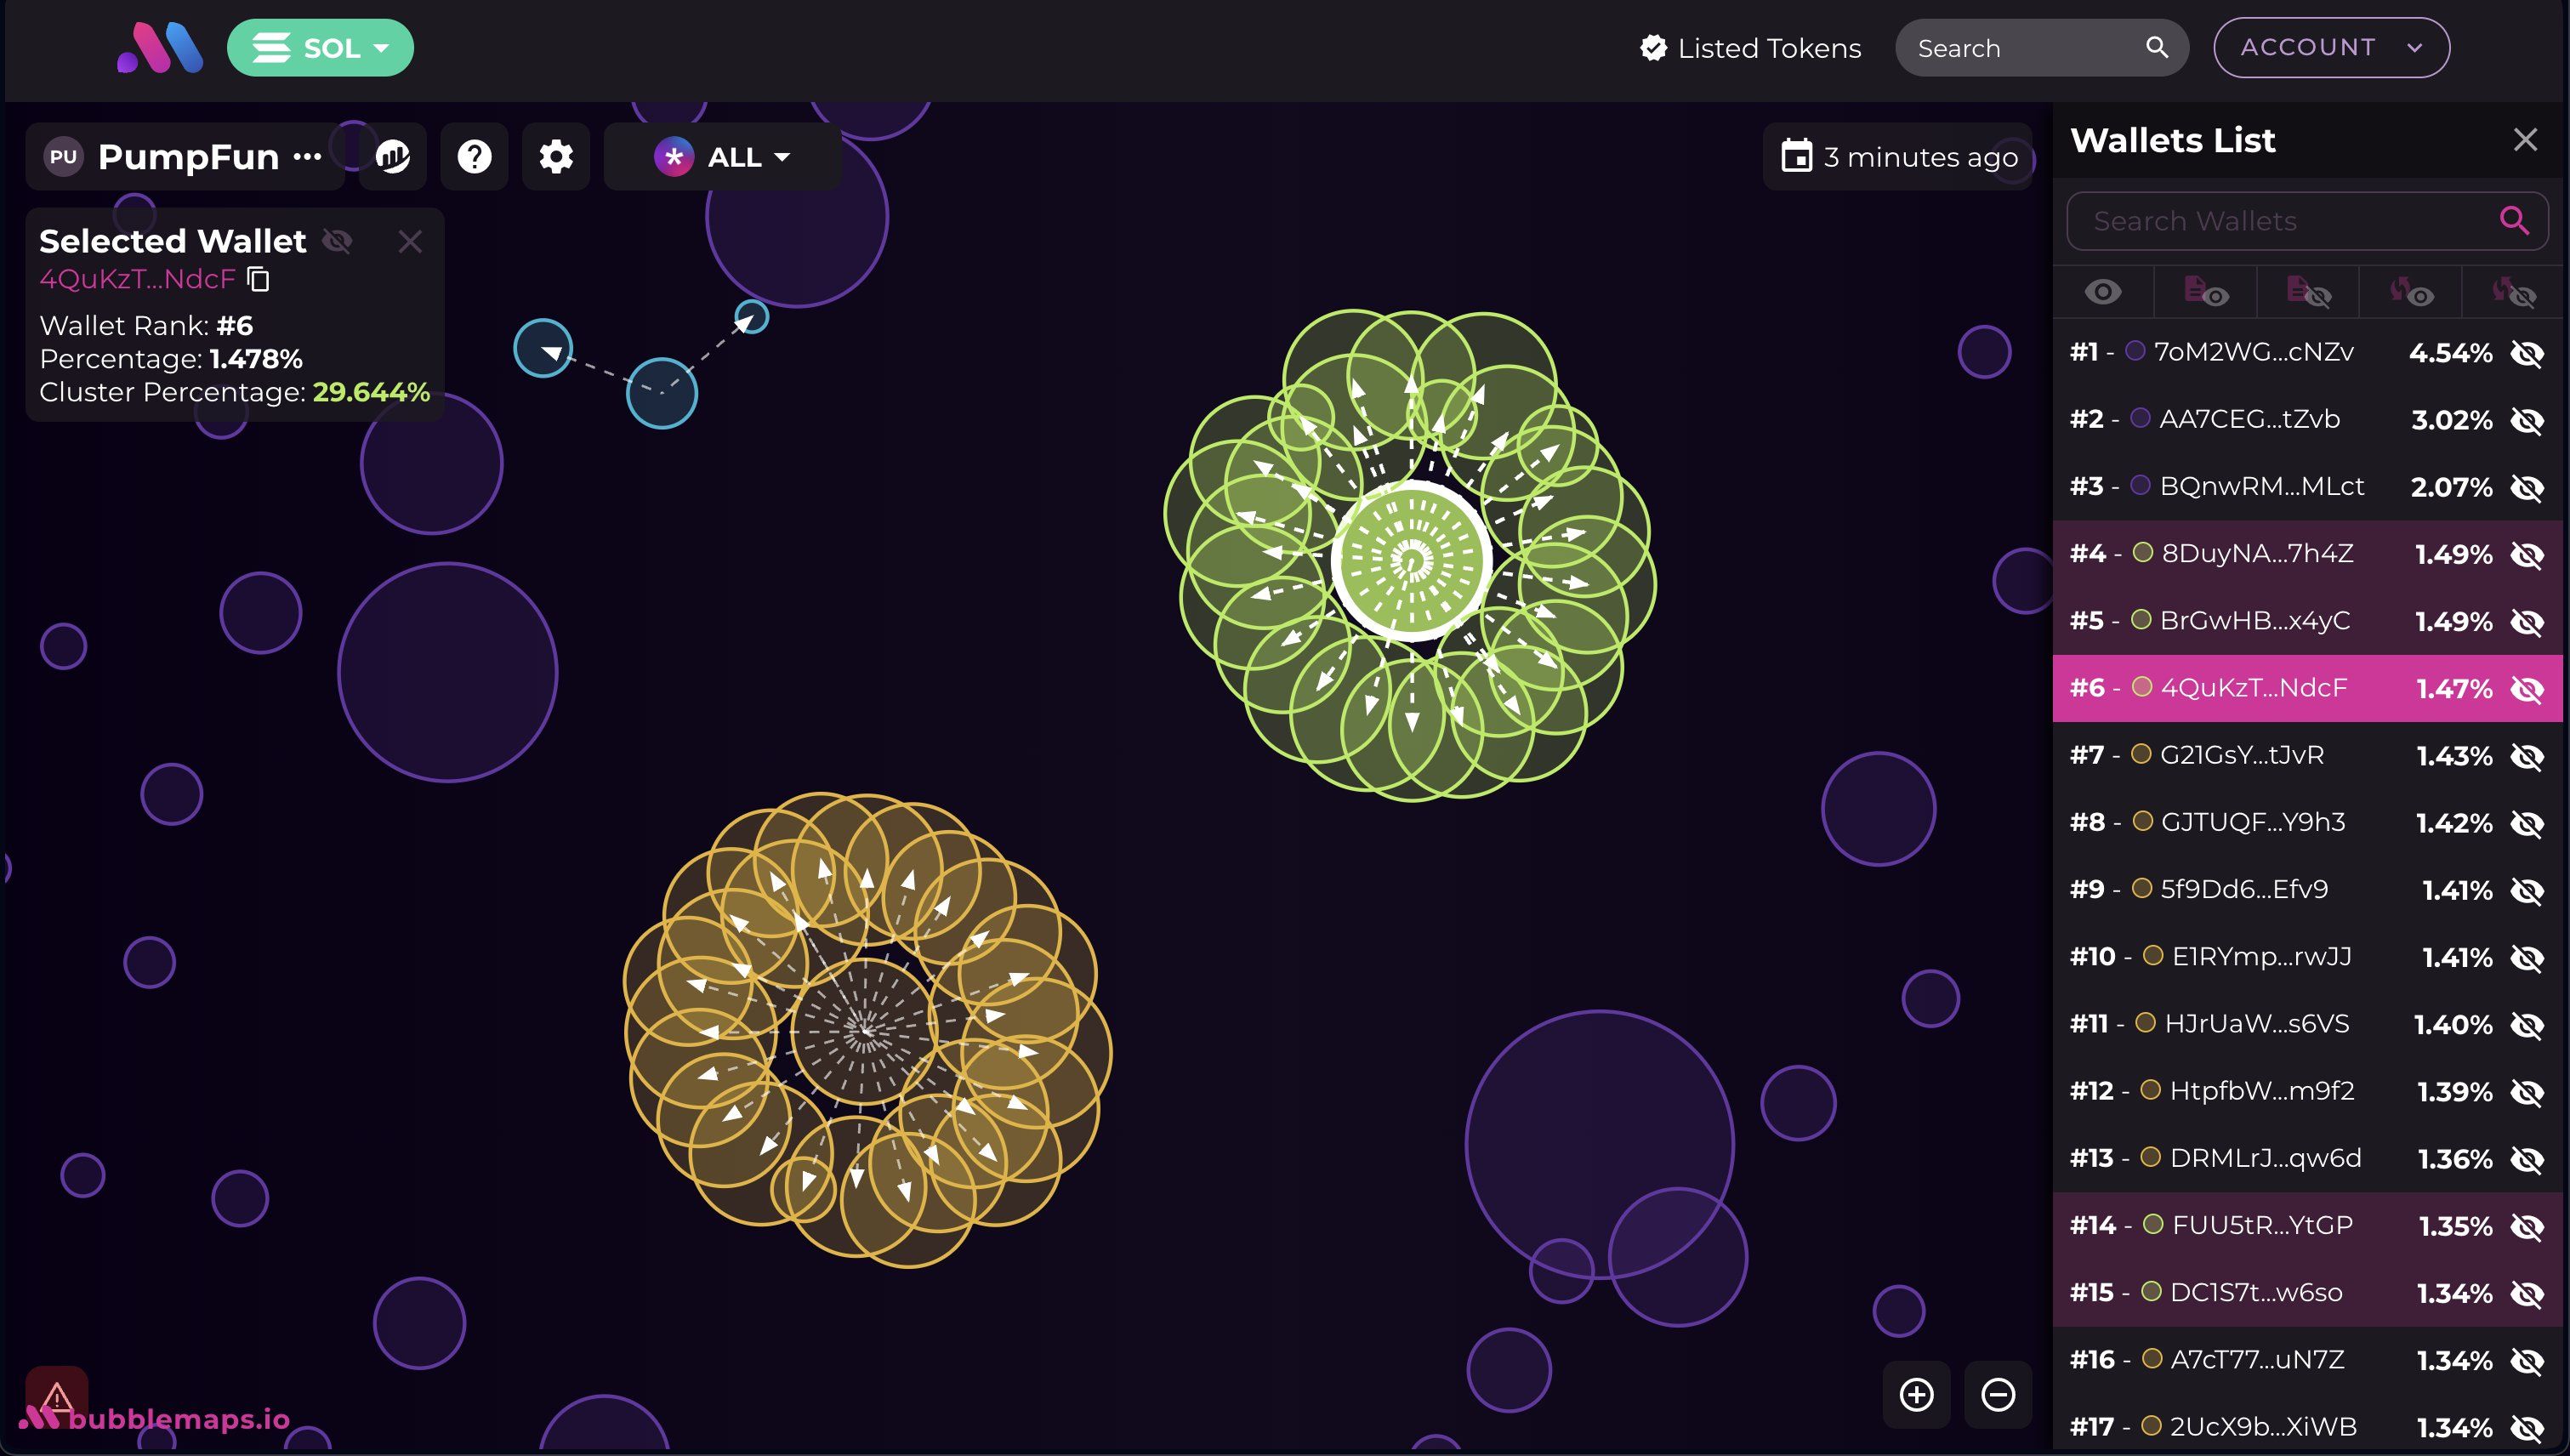Image resolution: width=2570 pixels, height=1456 pixels.
Task: Zoom out with the minus icon
Action: click(x=1998, y=1394)
